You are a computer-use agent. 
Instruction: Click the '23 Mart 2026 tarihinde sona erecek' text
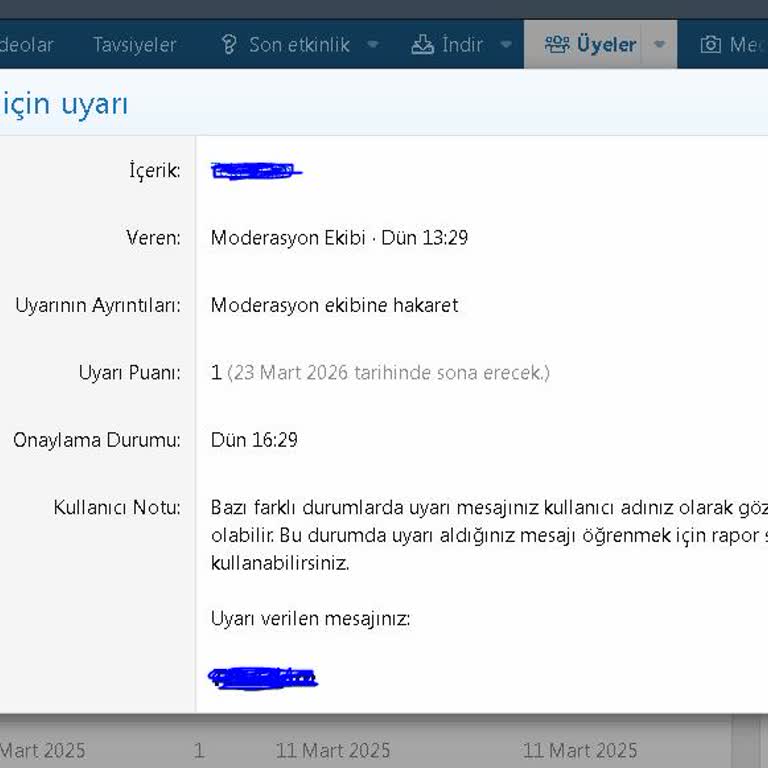point(388,373)
